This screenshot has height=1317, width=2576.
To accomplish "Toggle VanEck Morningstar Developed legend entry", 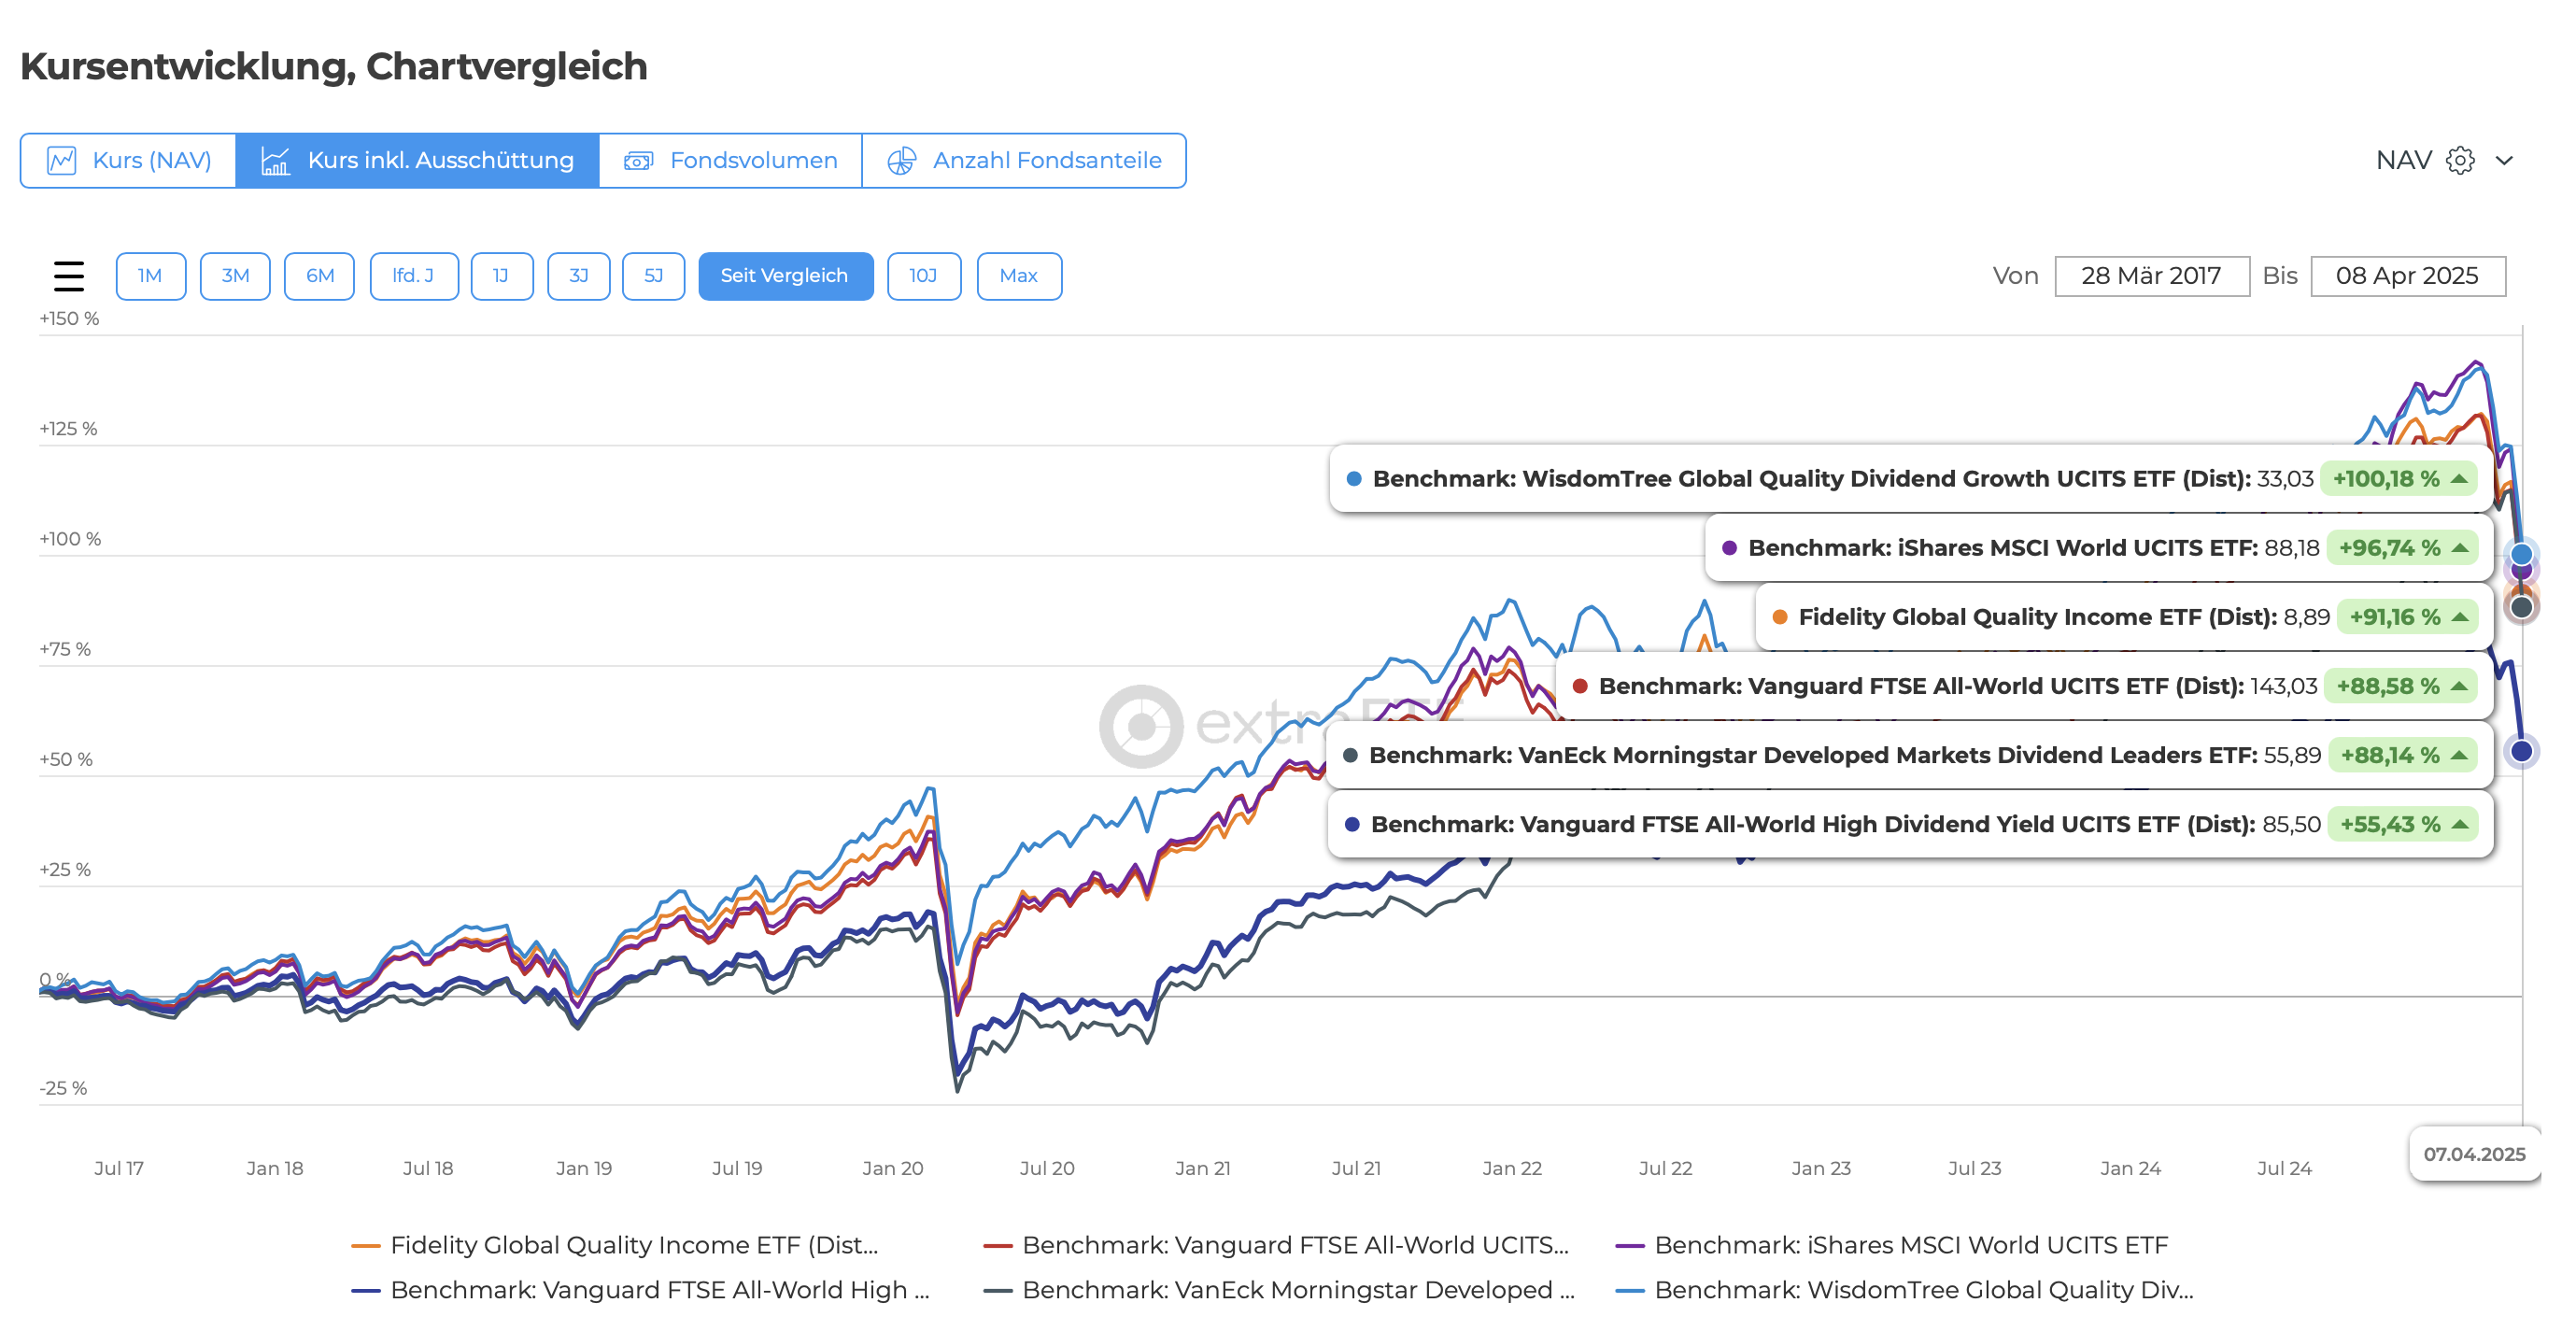I will 1297,1290.
